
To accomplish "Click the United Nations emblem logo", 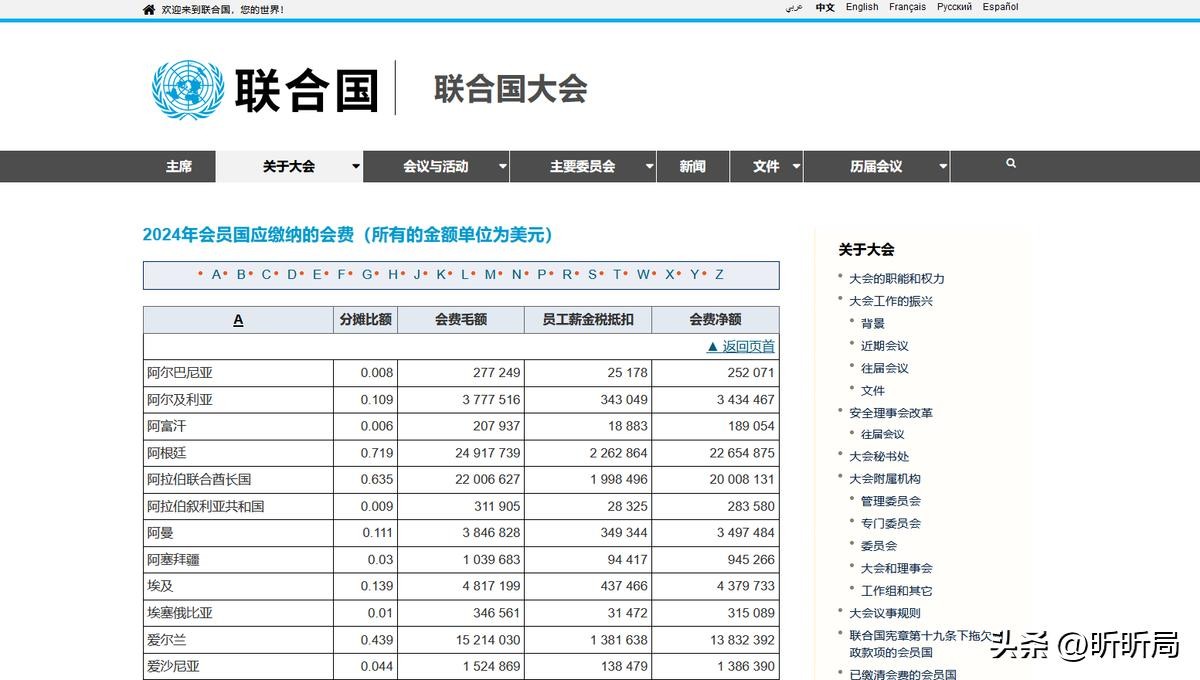I will tap(187, 89).
